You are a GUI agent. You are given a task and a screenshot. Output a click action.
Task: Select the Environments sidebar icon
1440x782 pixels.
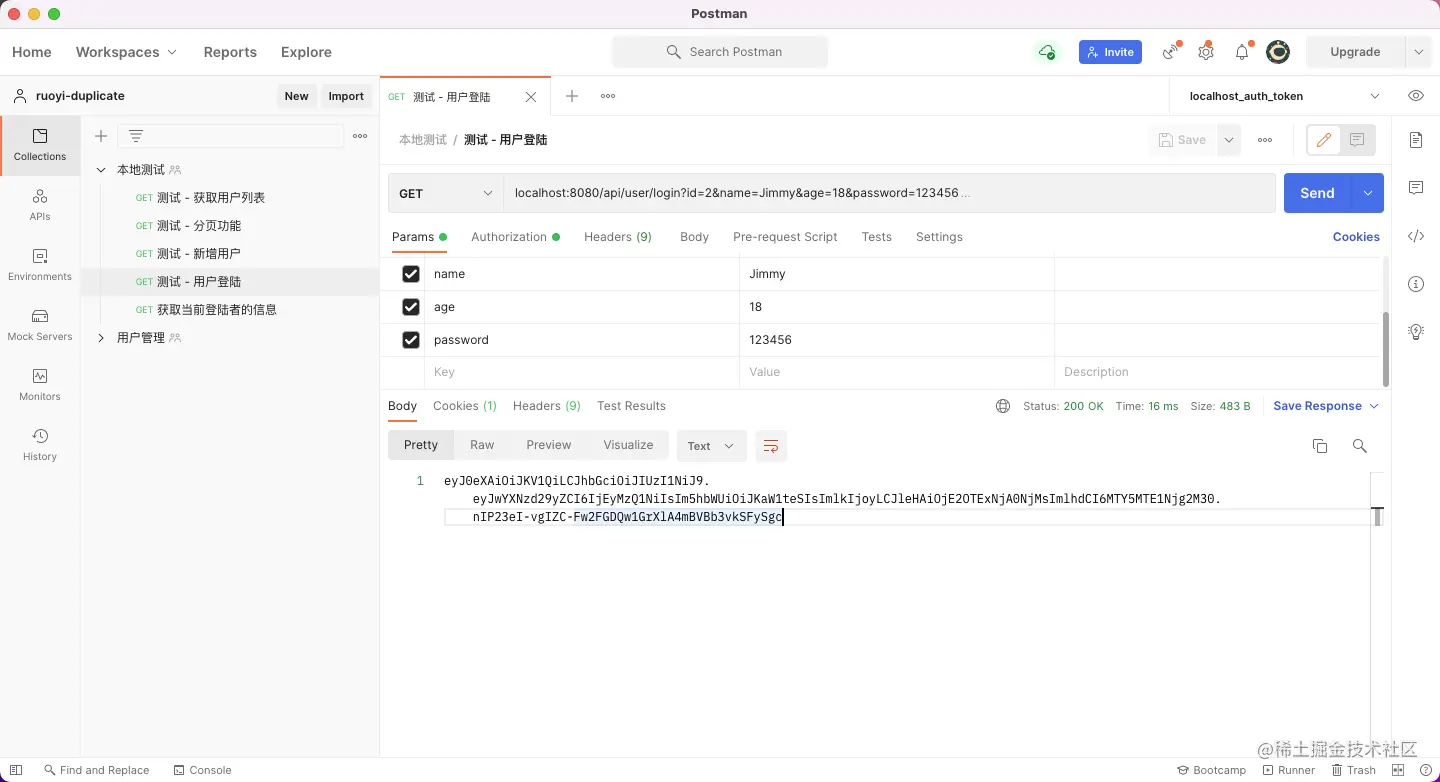tap(39, 263)
